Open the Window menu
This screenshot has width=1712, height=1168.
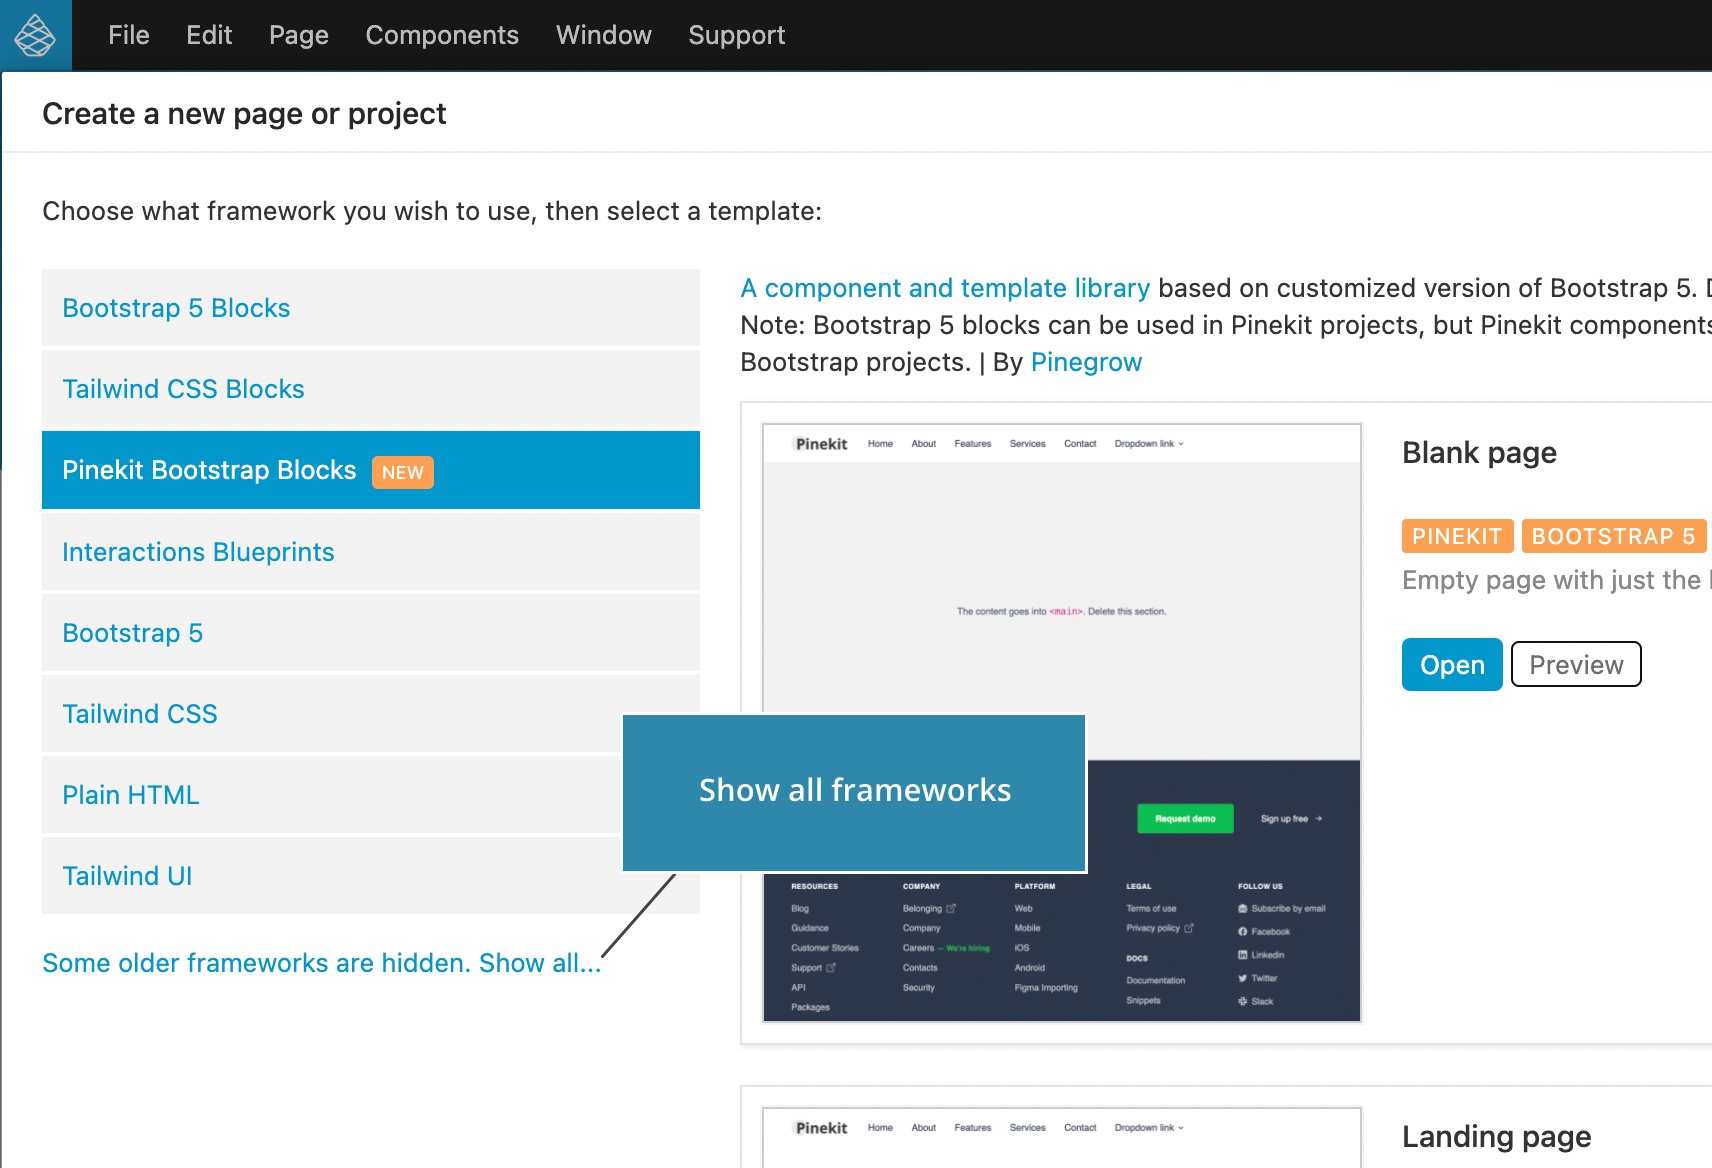click(604, 35)
